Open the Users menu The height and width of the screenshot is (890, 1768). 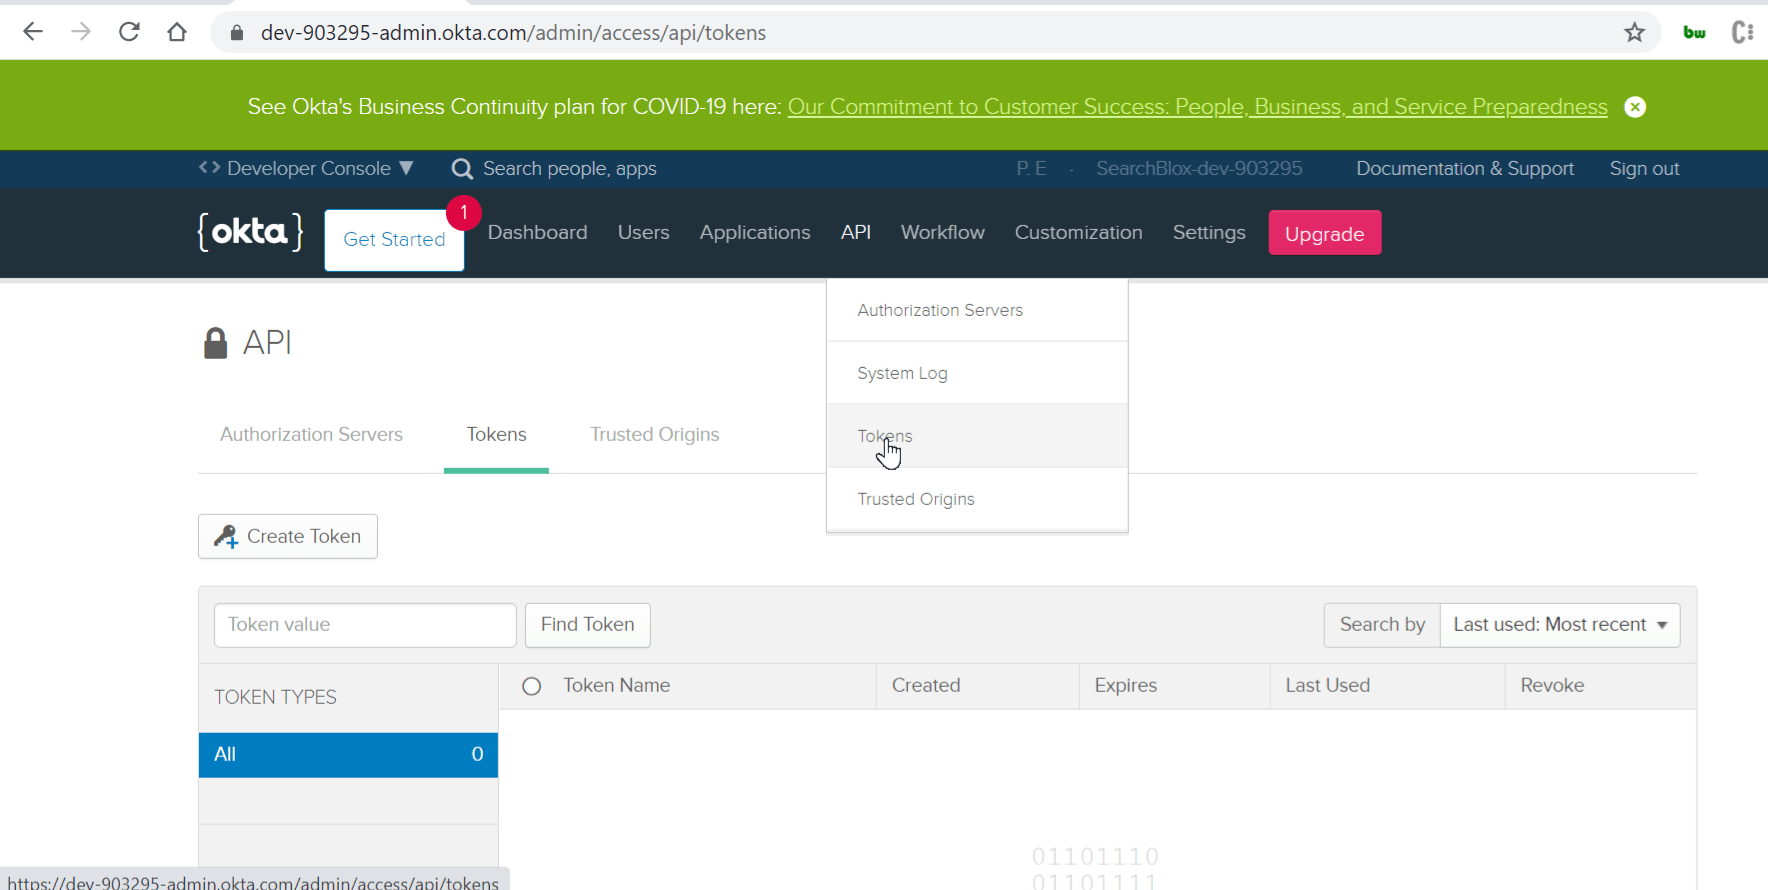(644, 232)
